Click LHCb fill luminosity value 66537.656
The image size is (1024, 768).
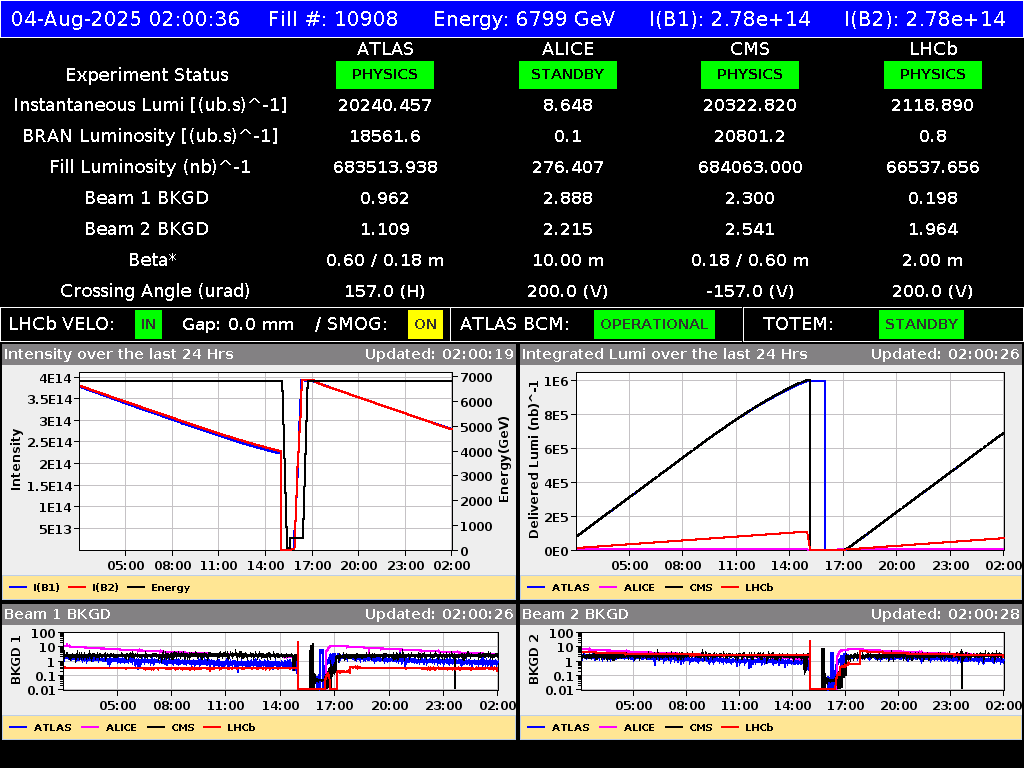click(x=933, y=167)
